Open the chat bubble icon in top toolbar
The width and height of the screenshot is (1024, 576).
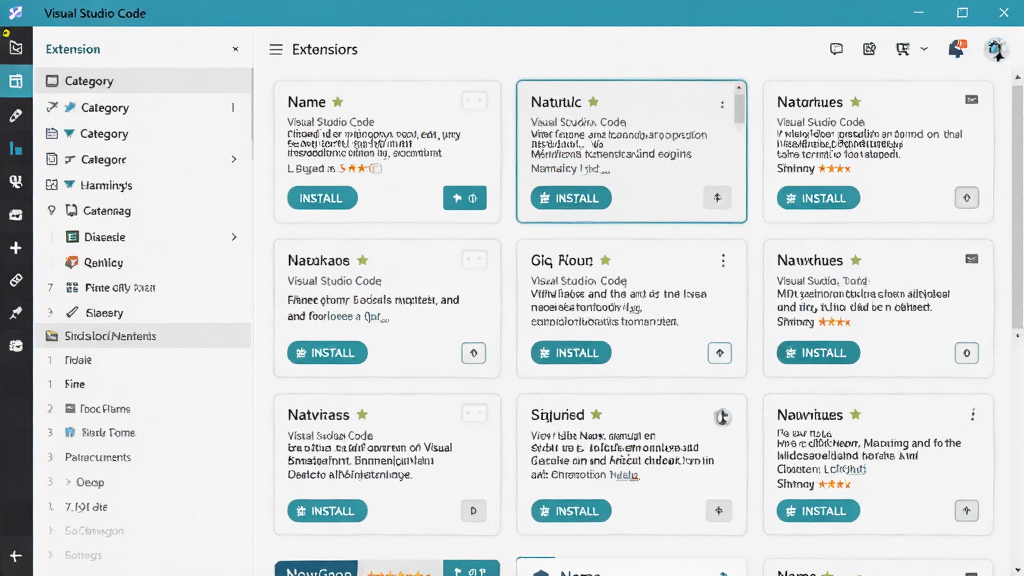[837, 49]
